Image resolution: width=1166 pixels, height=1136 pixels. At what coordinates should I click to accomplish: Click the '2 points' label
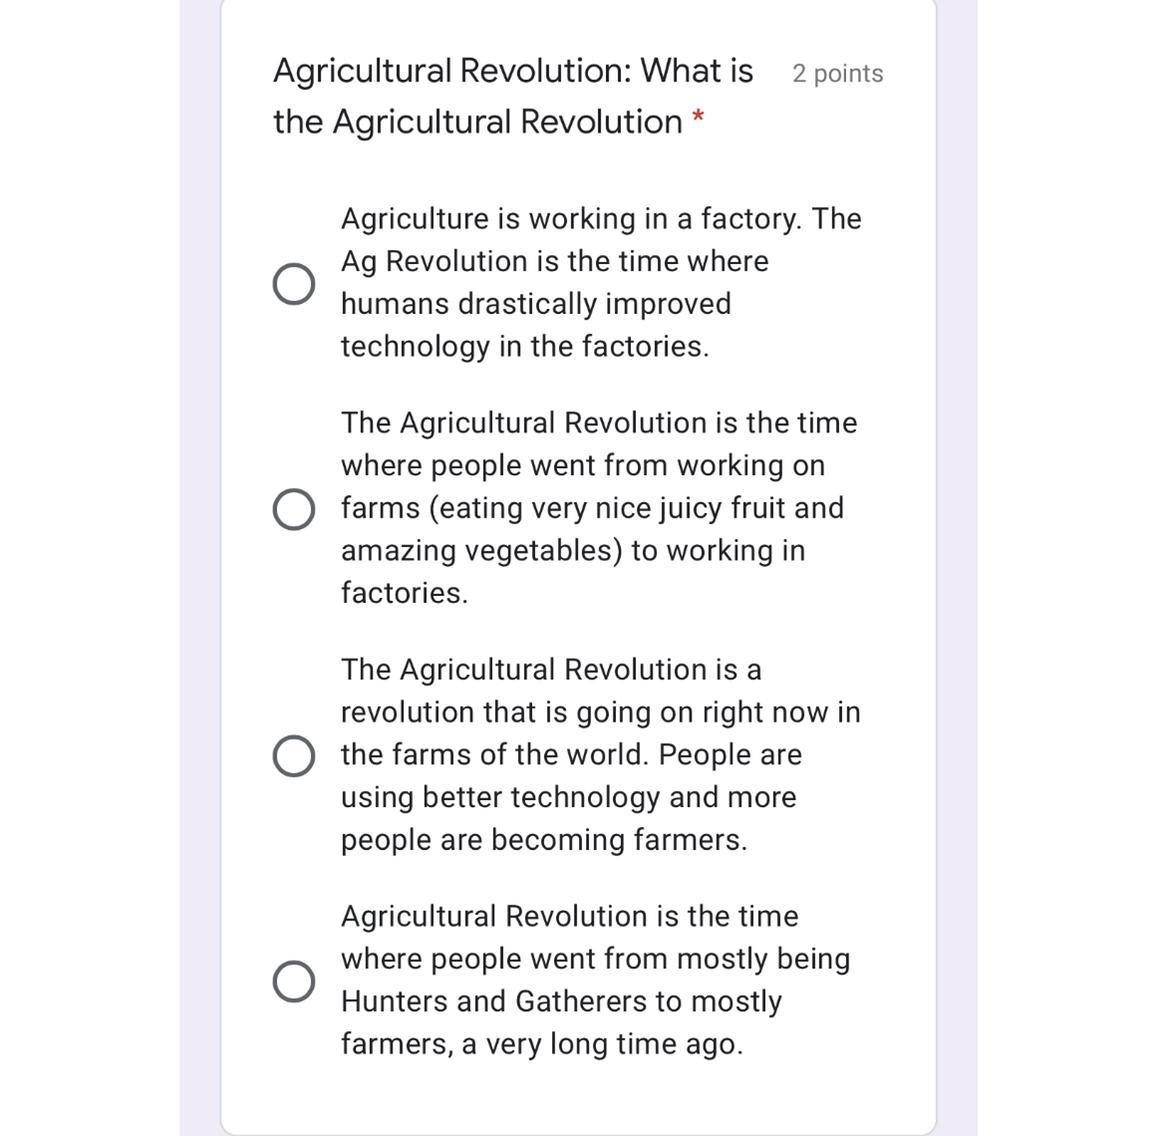pyautogui.click(x=837, y=74)
